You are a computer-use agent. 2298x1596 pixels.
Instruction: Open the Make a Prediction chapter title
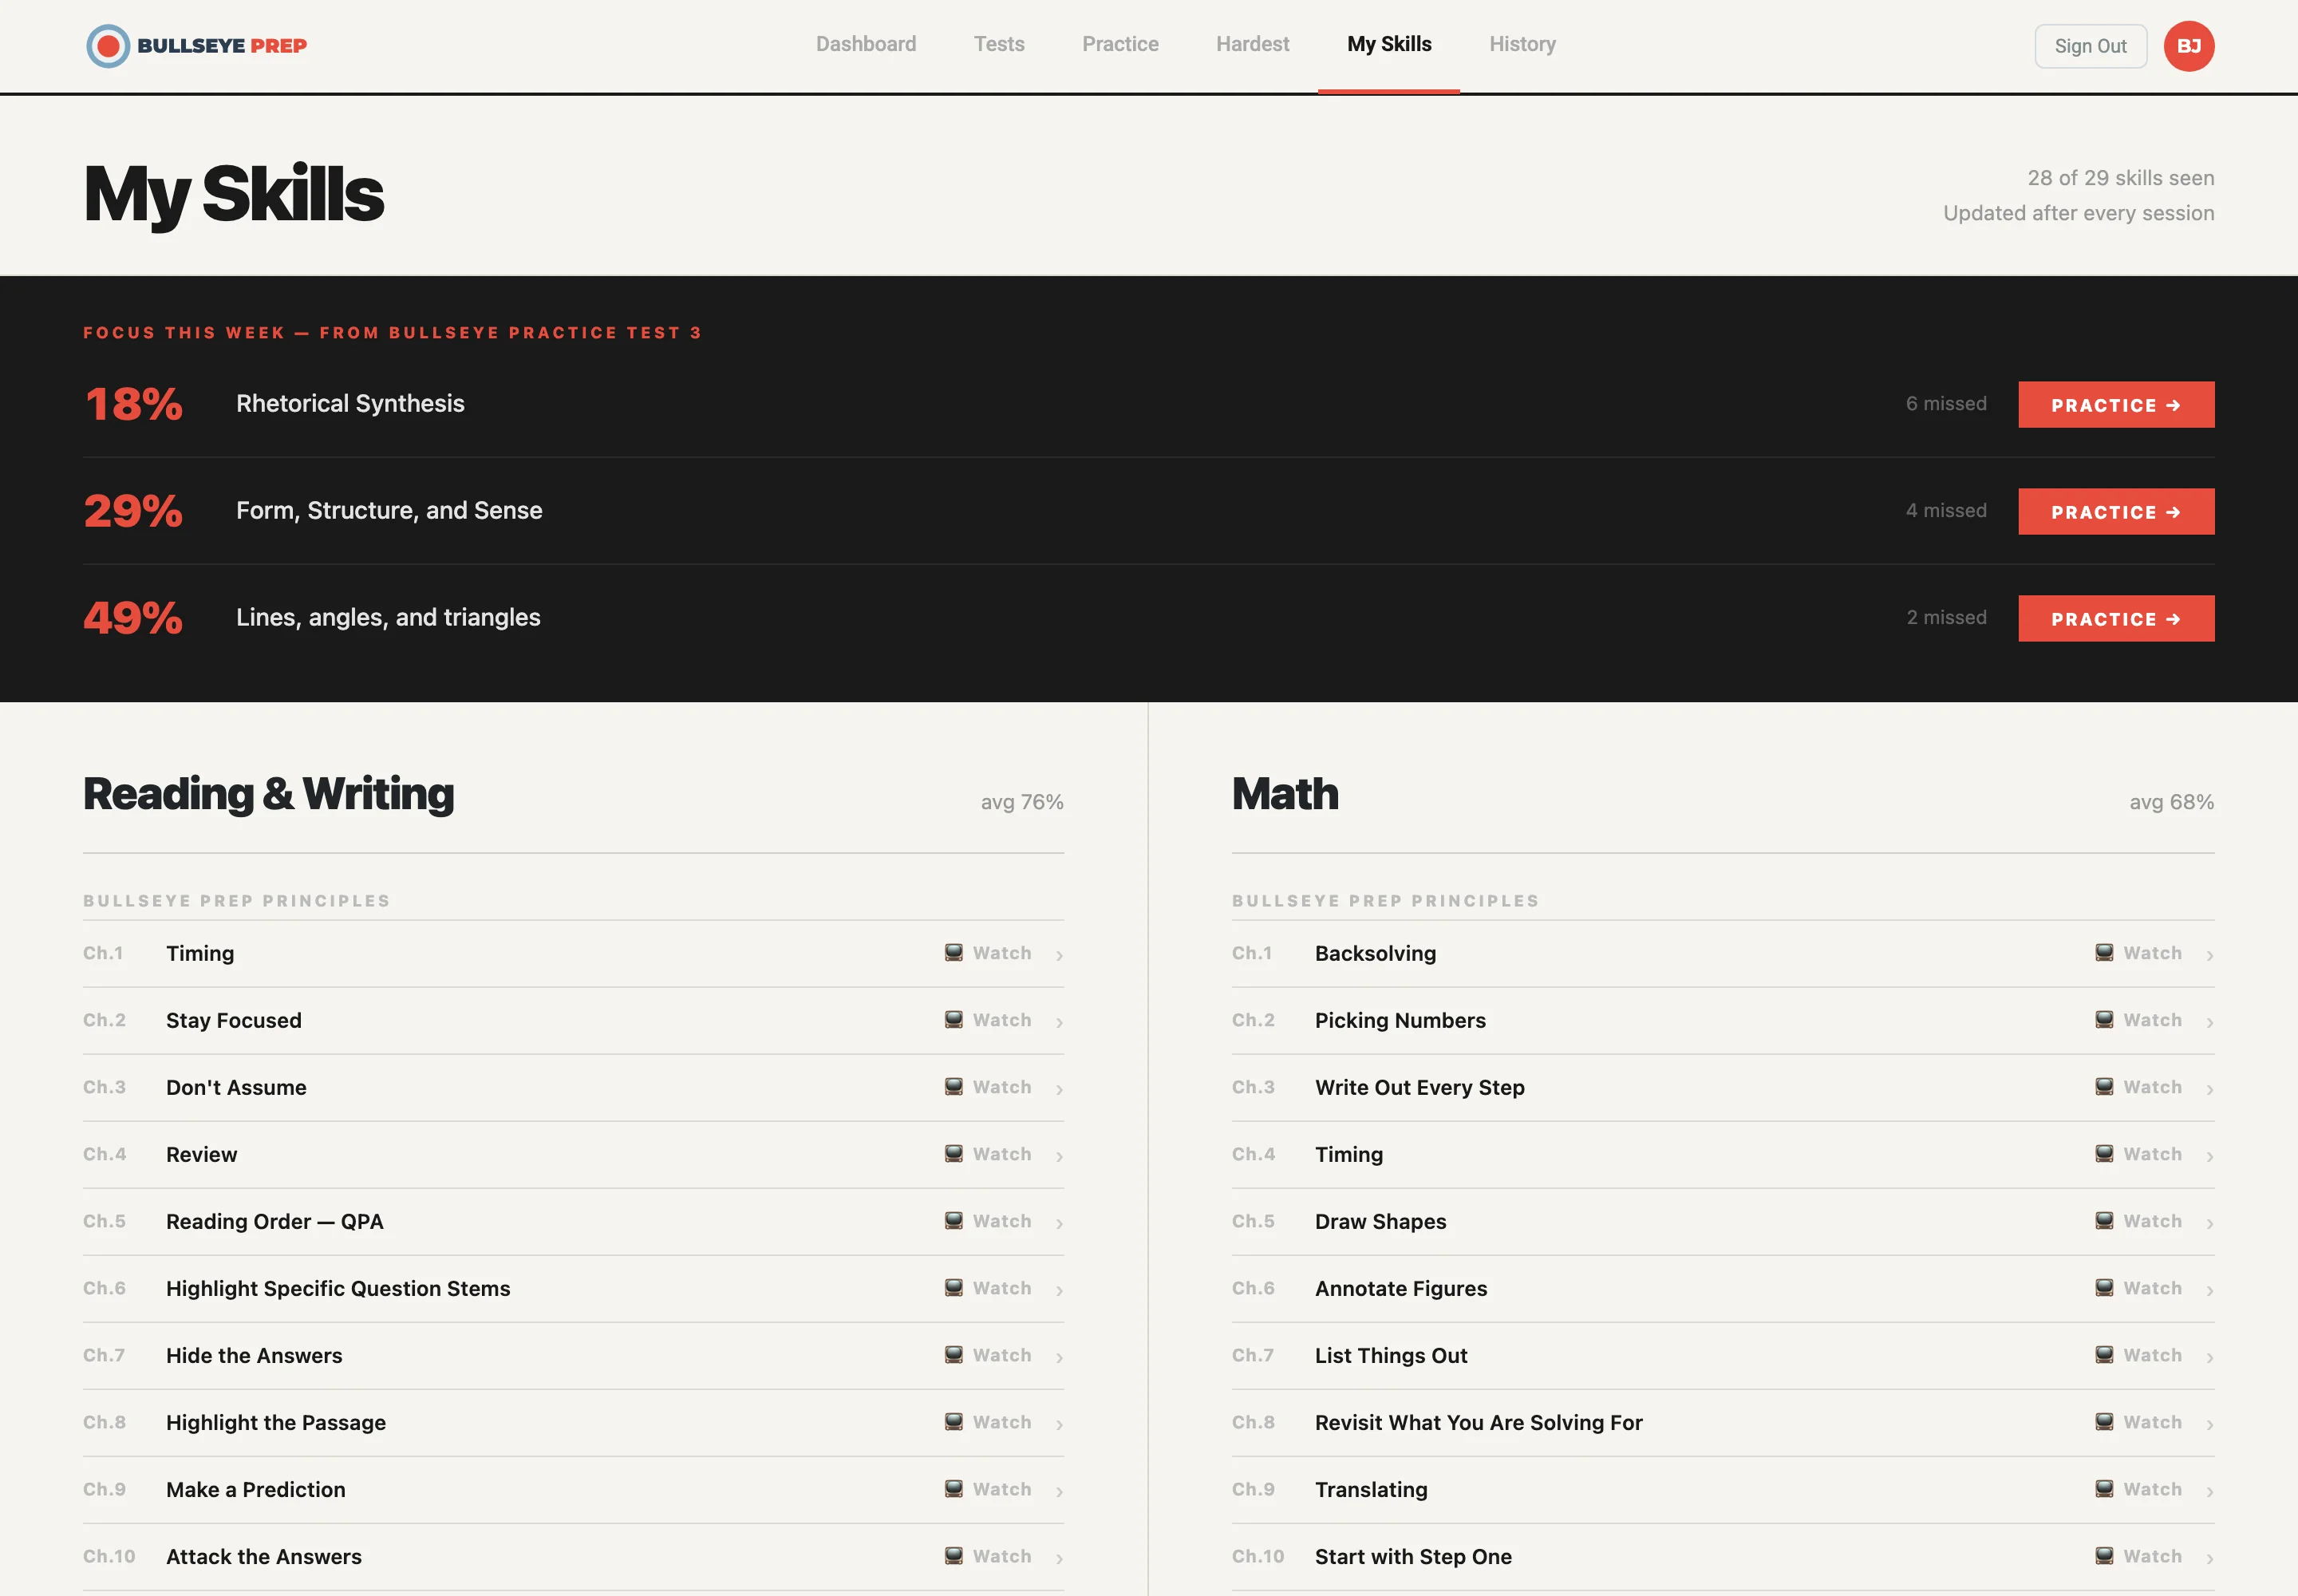coord(256,1489)
